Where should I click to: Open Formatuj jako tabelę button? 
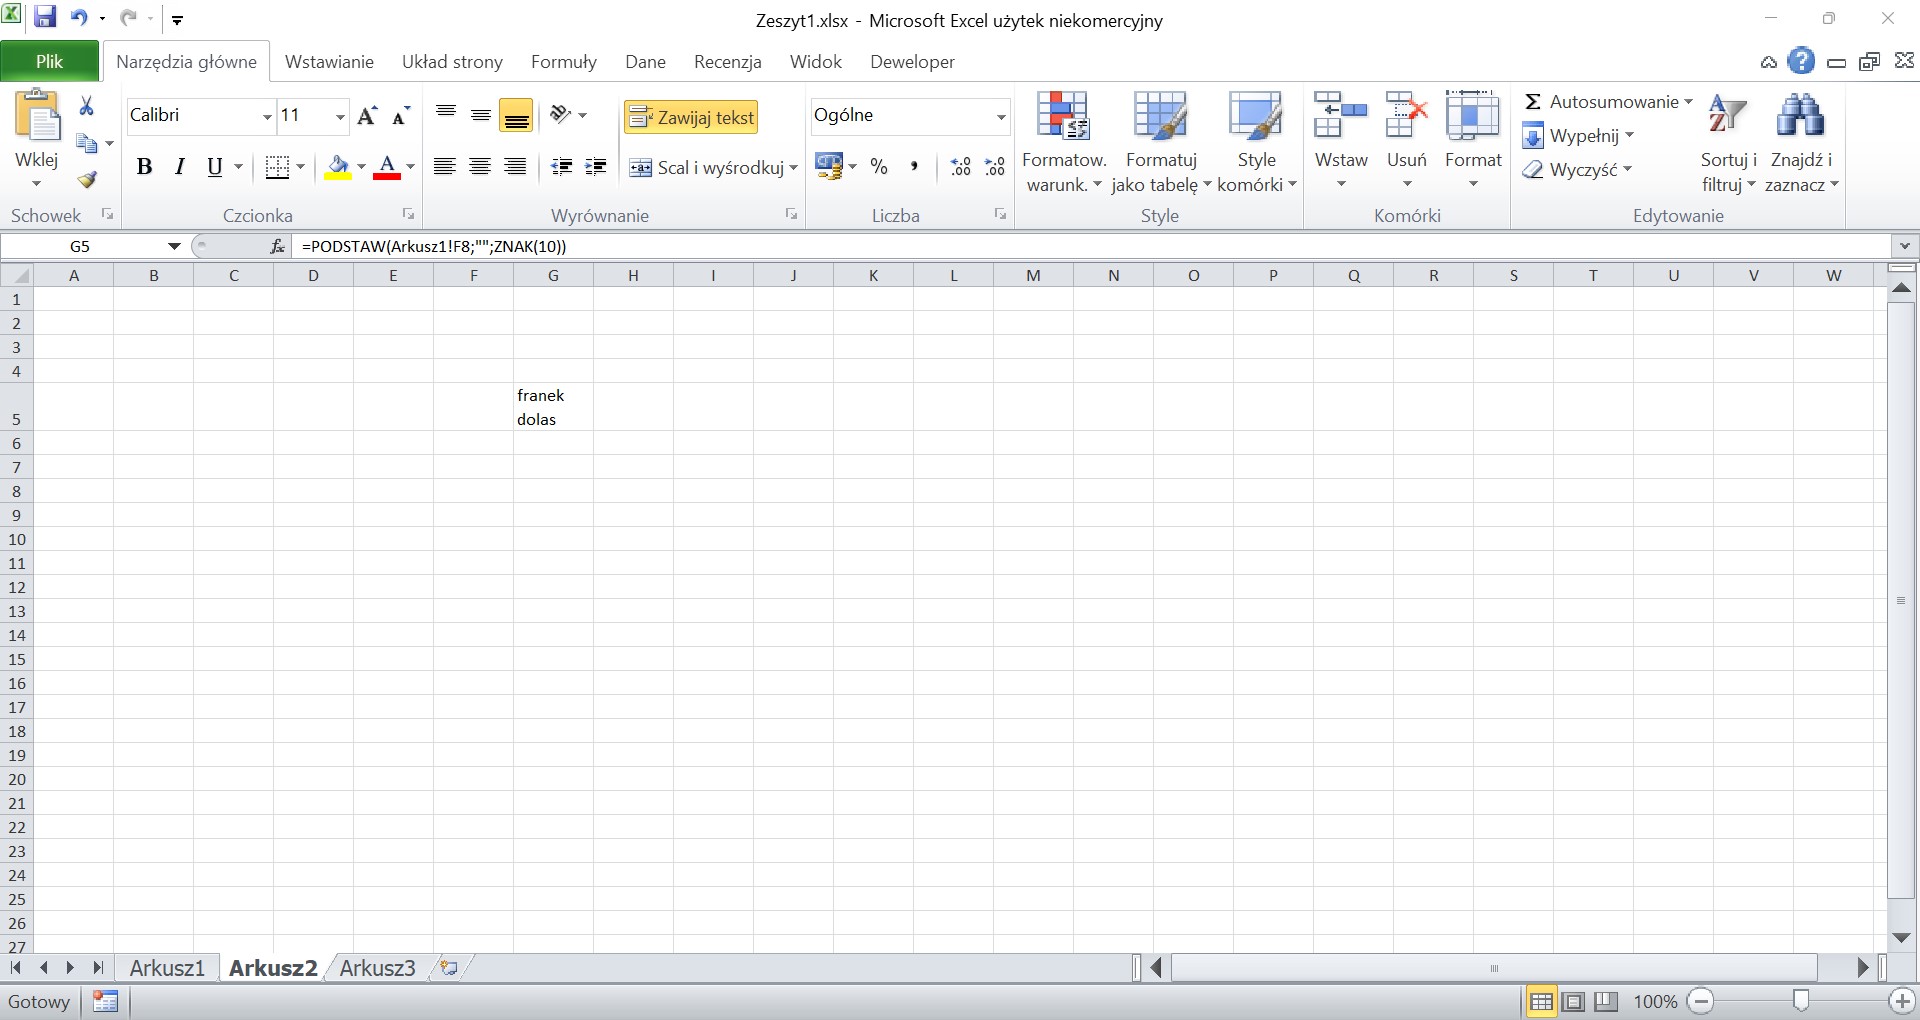pos(1161,142)
